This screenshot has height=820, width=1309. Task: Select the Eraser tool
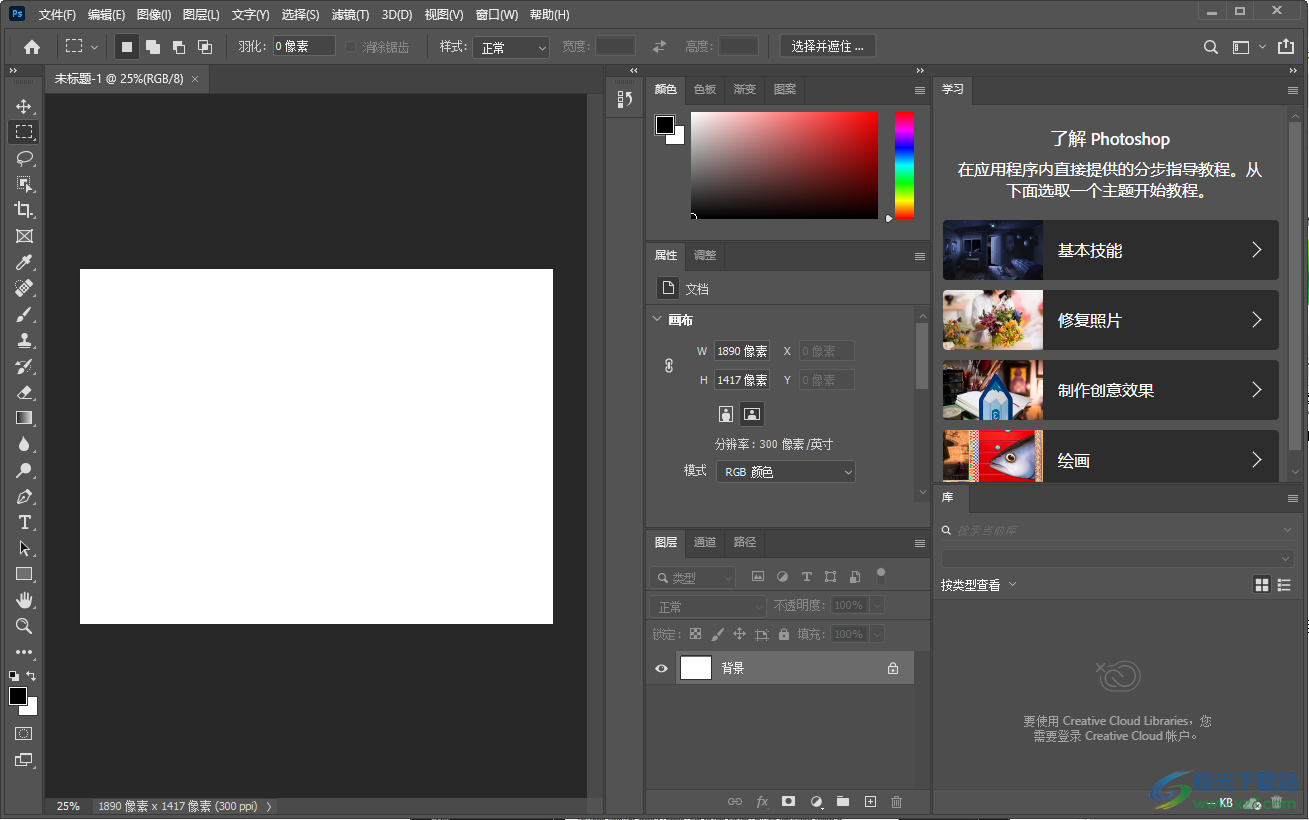[24, 392]
